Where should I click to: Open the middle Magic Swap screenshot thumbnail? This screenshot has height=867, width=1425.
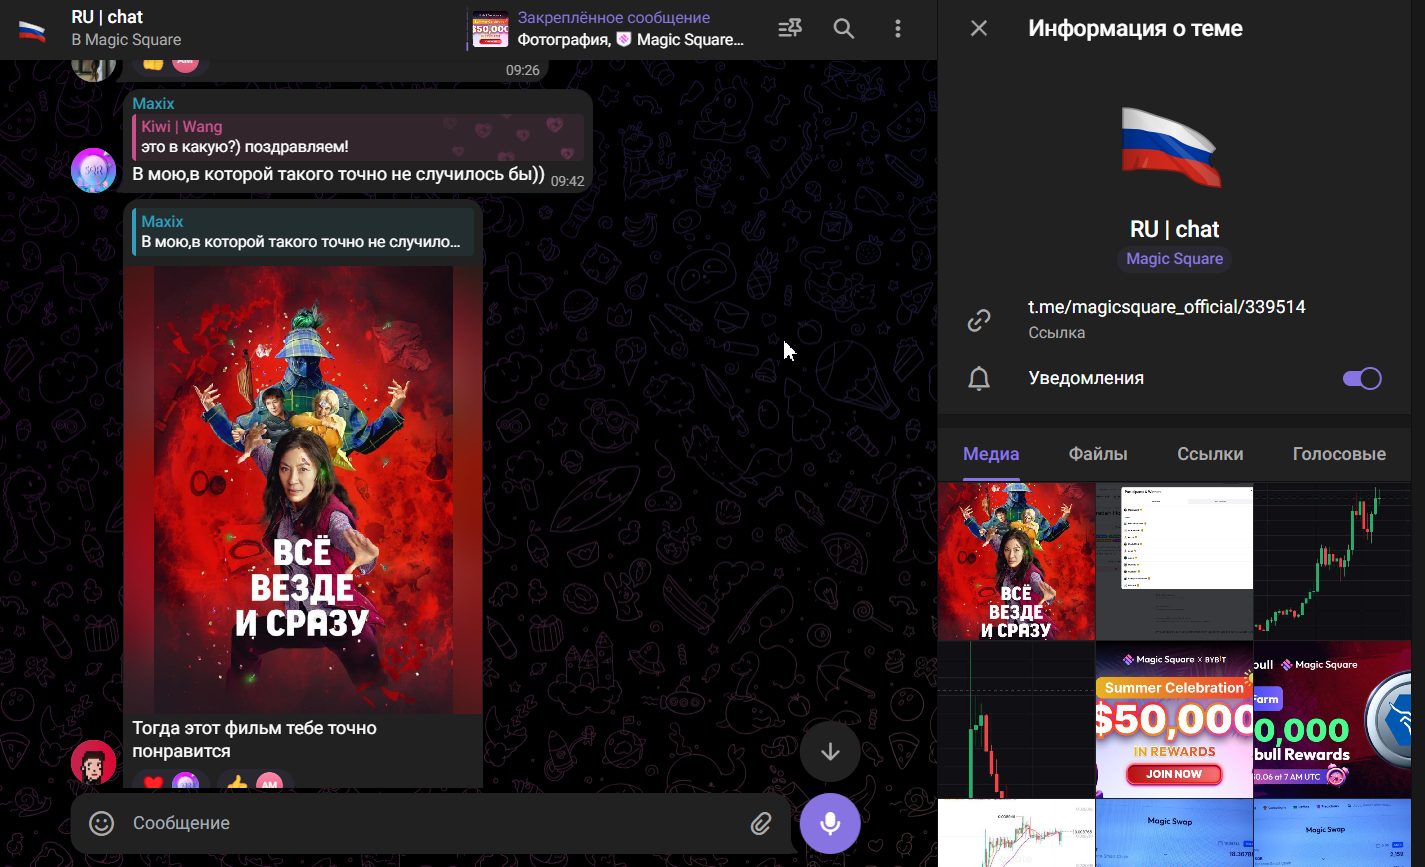[1174, 833]
